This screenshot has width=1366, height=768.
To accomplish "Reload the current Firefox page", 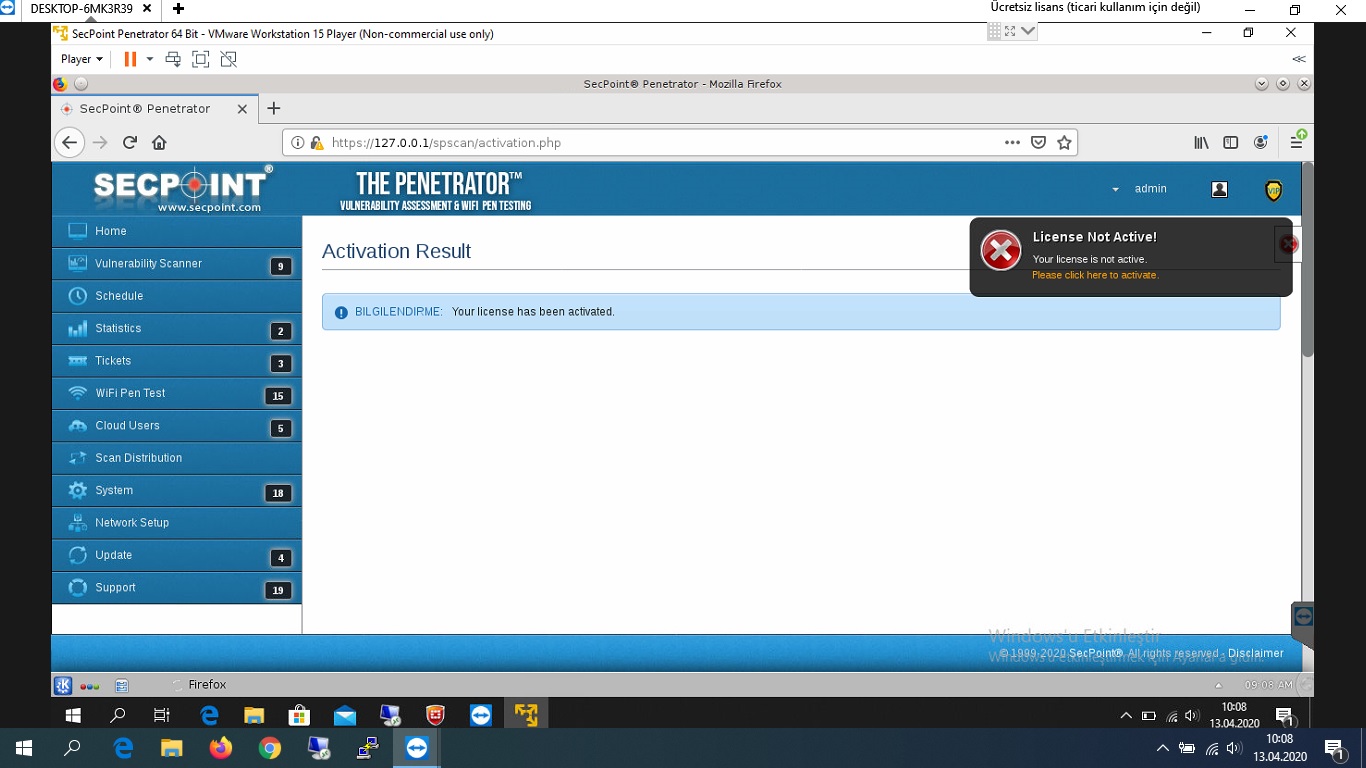I will click(x=129, y=143).
